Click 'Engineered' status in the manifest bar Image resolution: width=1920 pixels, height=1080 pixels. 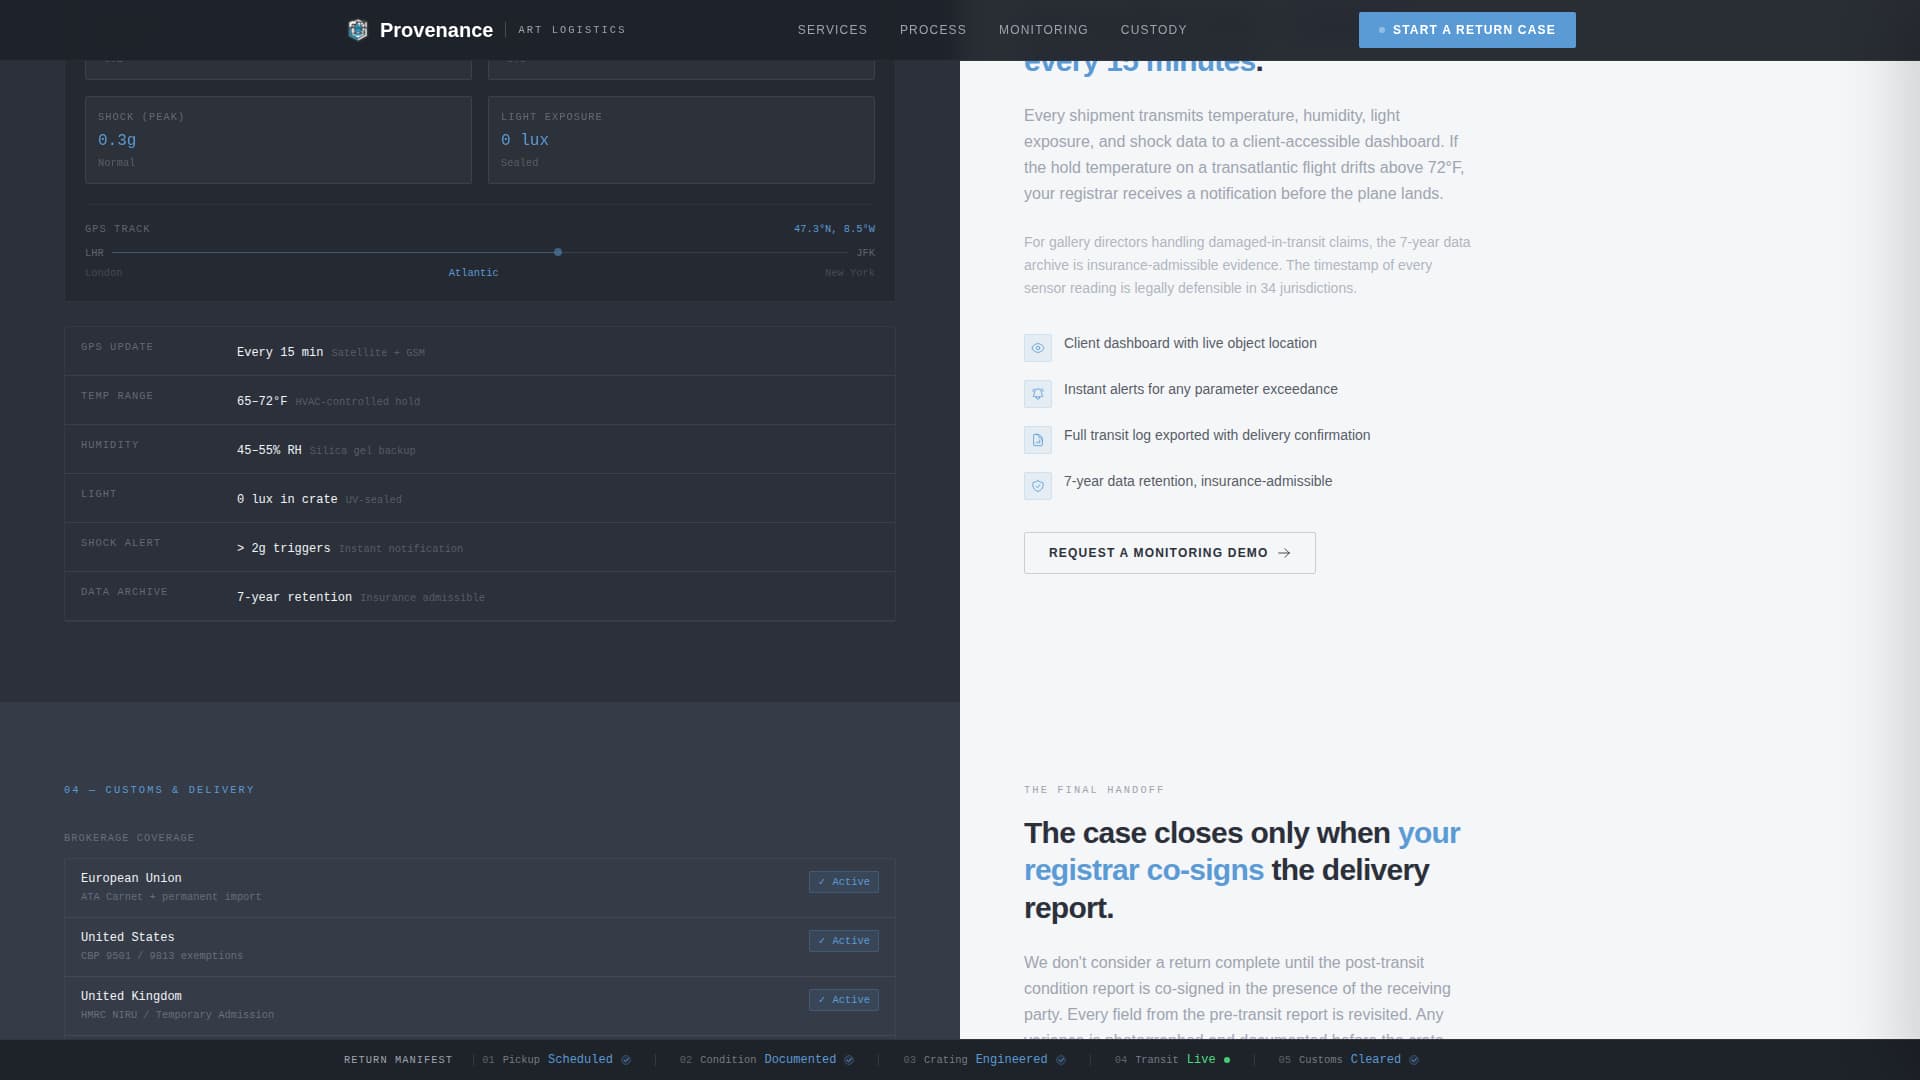pos(1011,1060)
